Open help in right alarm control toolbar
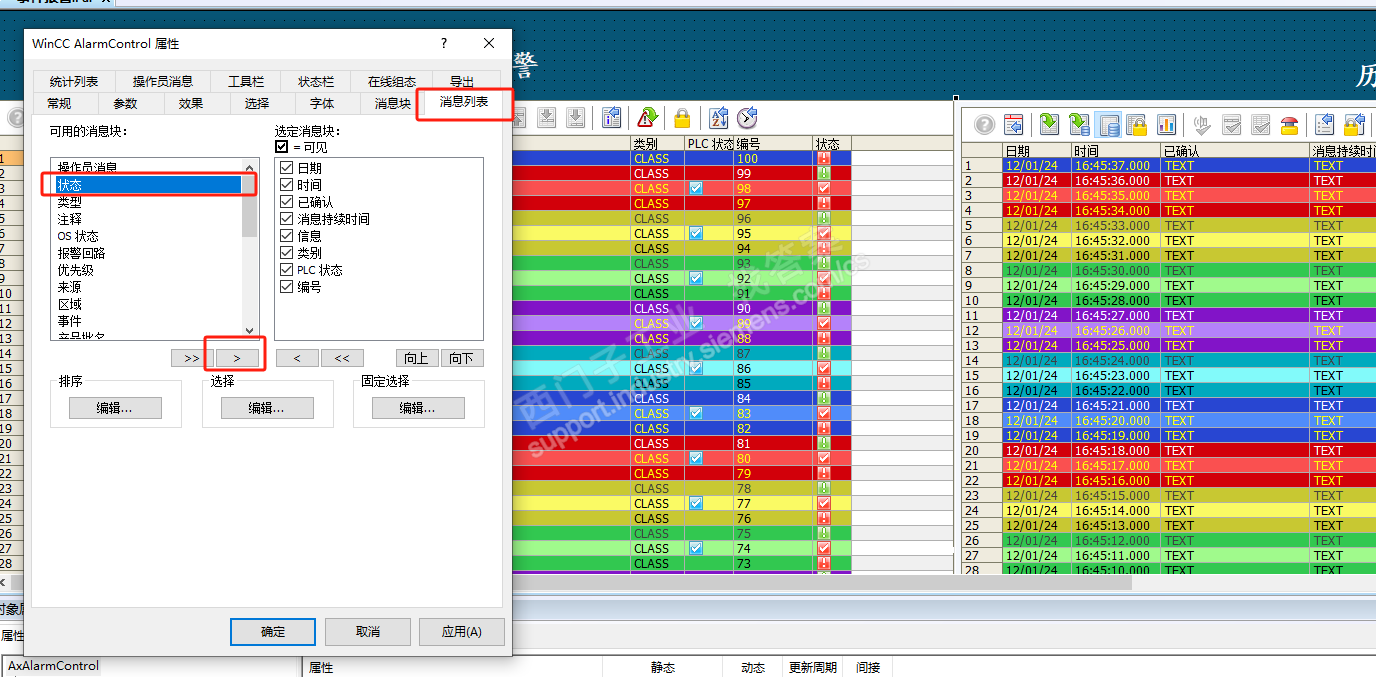 [985, 125]
